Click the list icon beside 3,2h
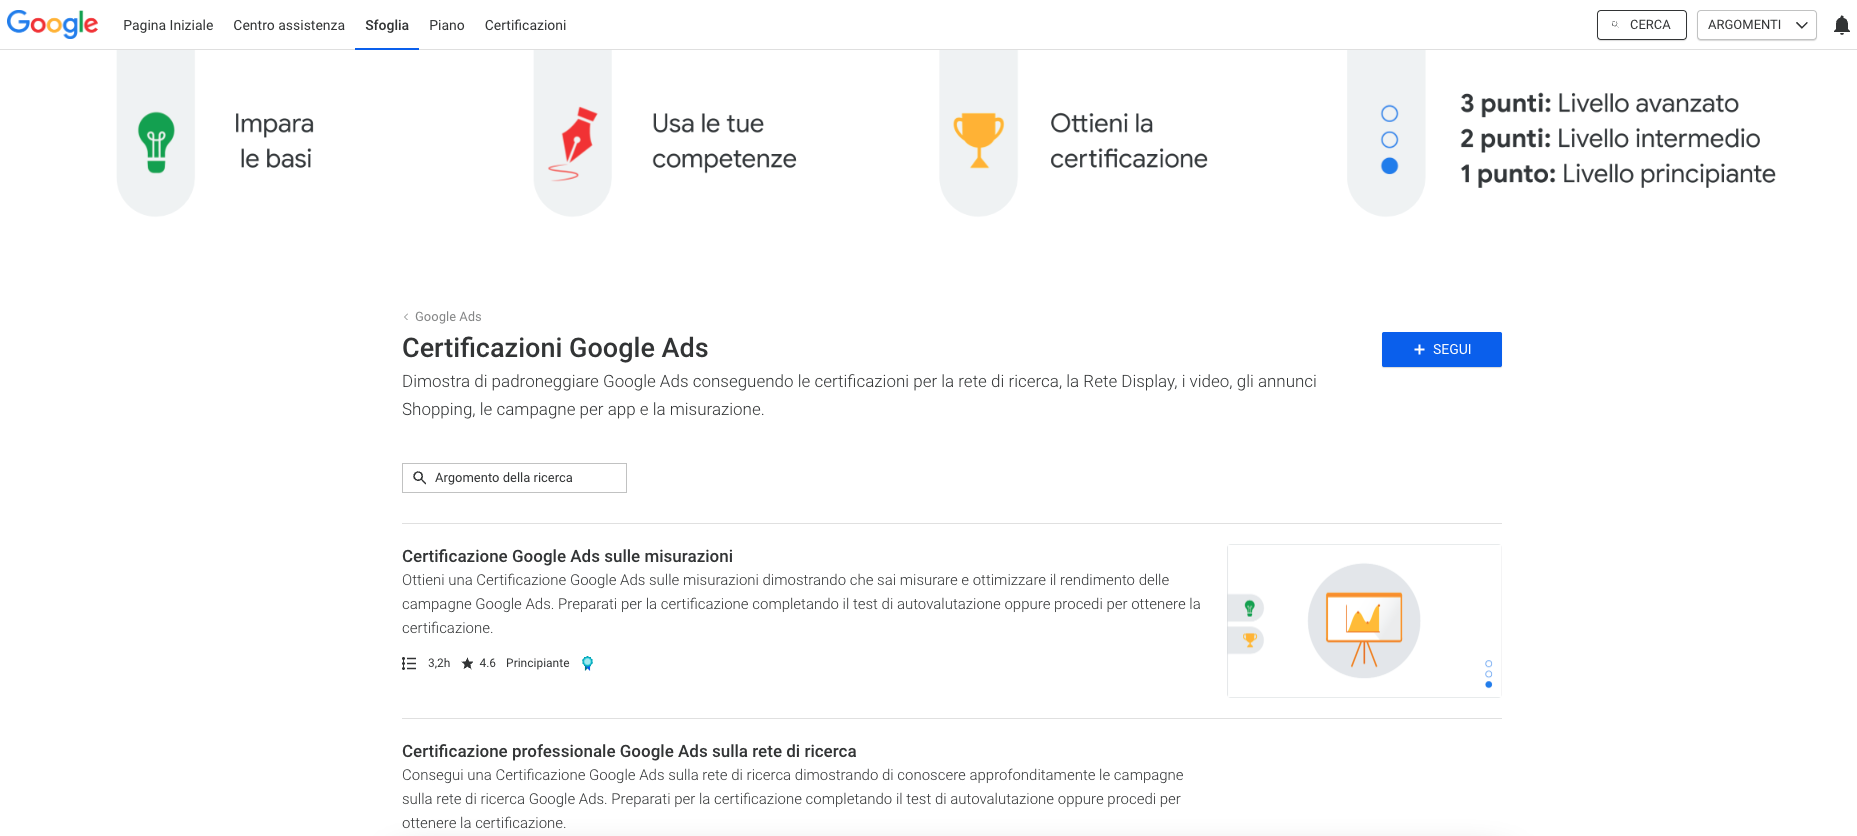This screenshot has height=836, width=1857. click(409, 663)
